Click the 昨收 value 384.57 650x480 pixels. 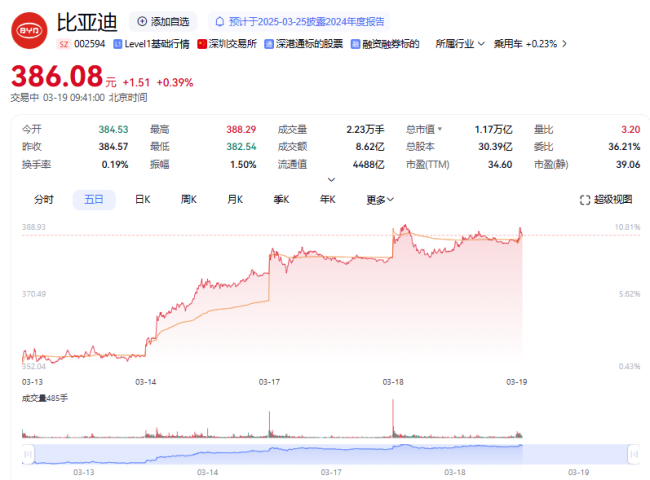point(113,147)
